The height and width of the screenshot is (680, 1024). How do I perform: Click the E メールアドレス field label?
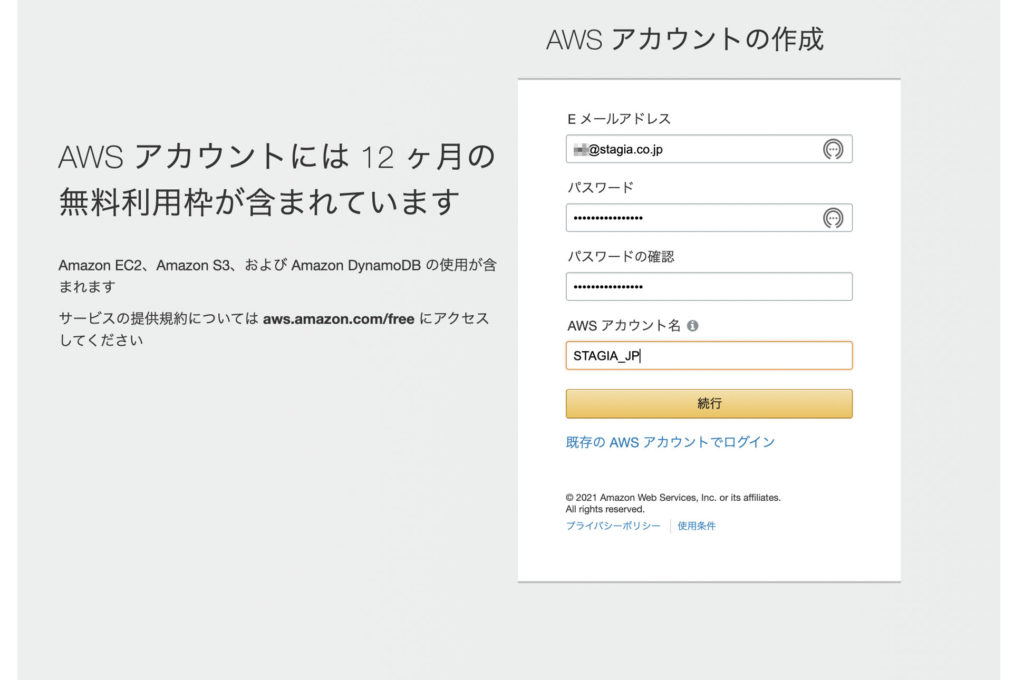pos(618,119)
